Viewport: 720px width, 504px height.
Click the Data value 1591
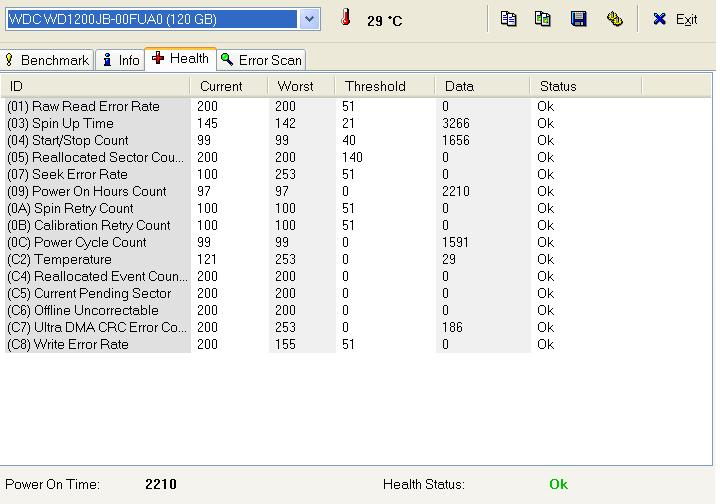[x=455, y=242]
